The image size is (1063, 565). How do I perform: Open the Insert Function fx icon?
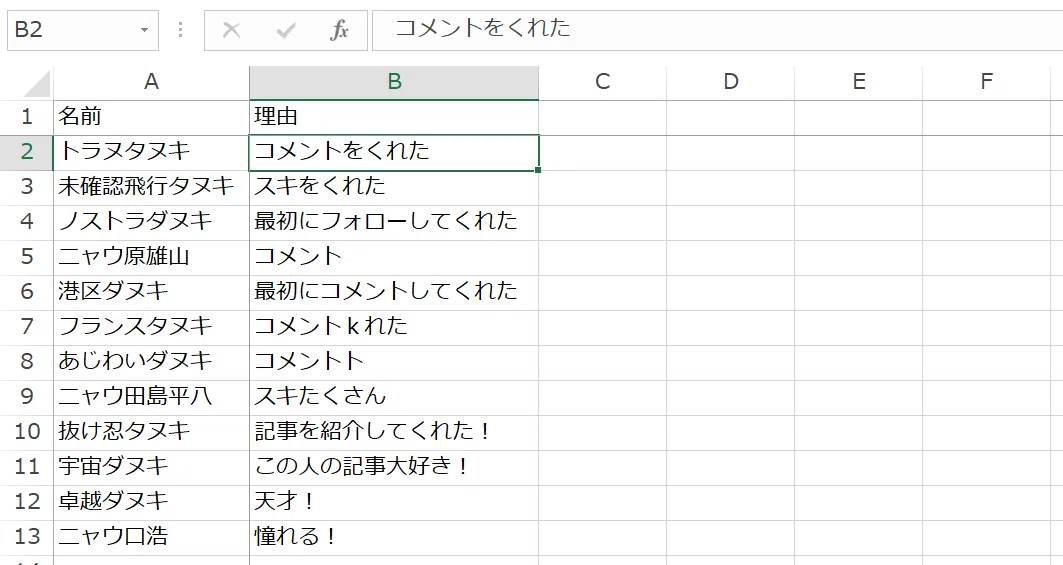pyautogui.click(x=339, y=30)
